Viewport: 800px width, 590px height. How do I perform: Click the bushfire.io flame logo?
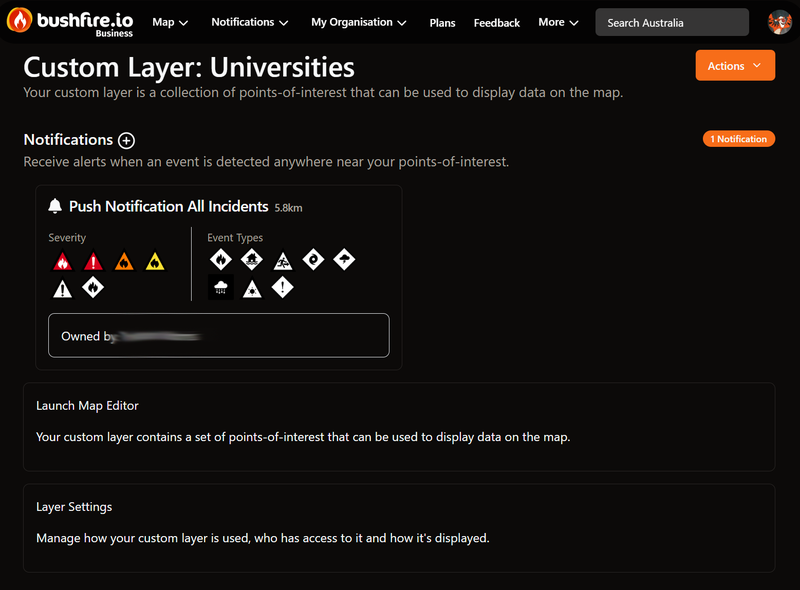[19, 20]
